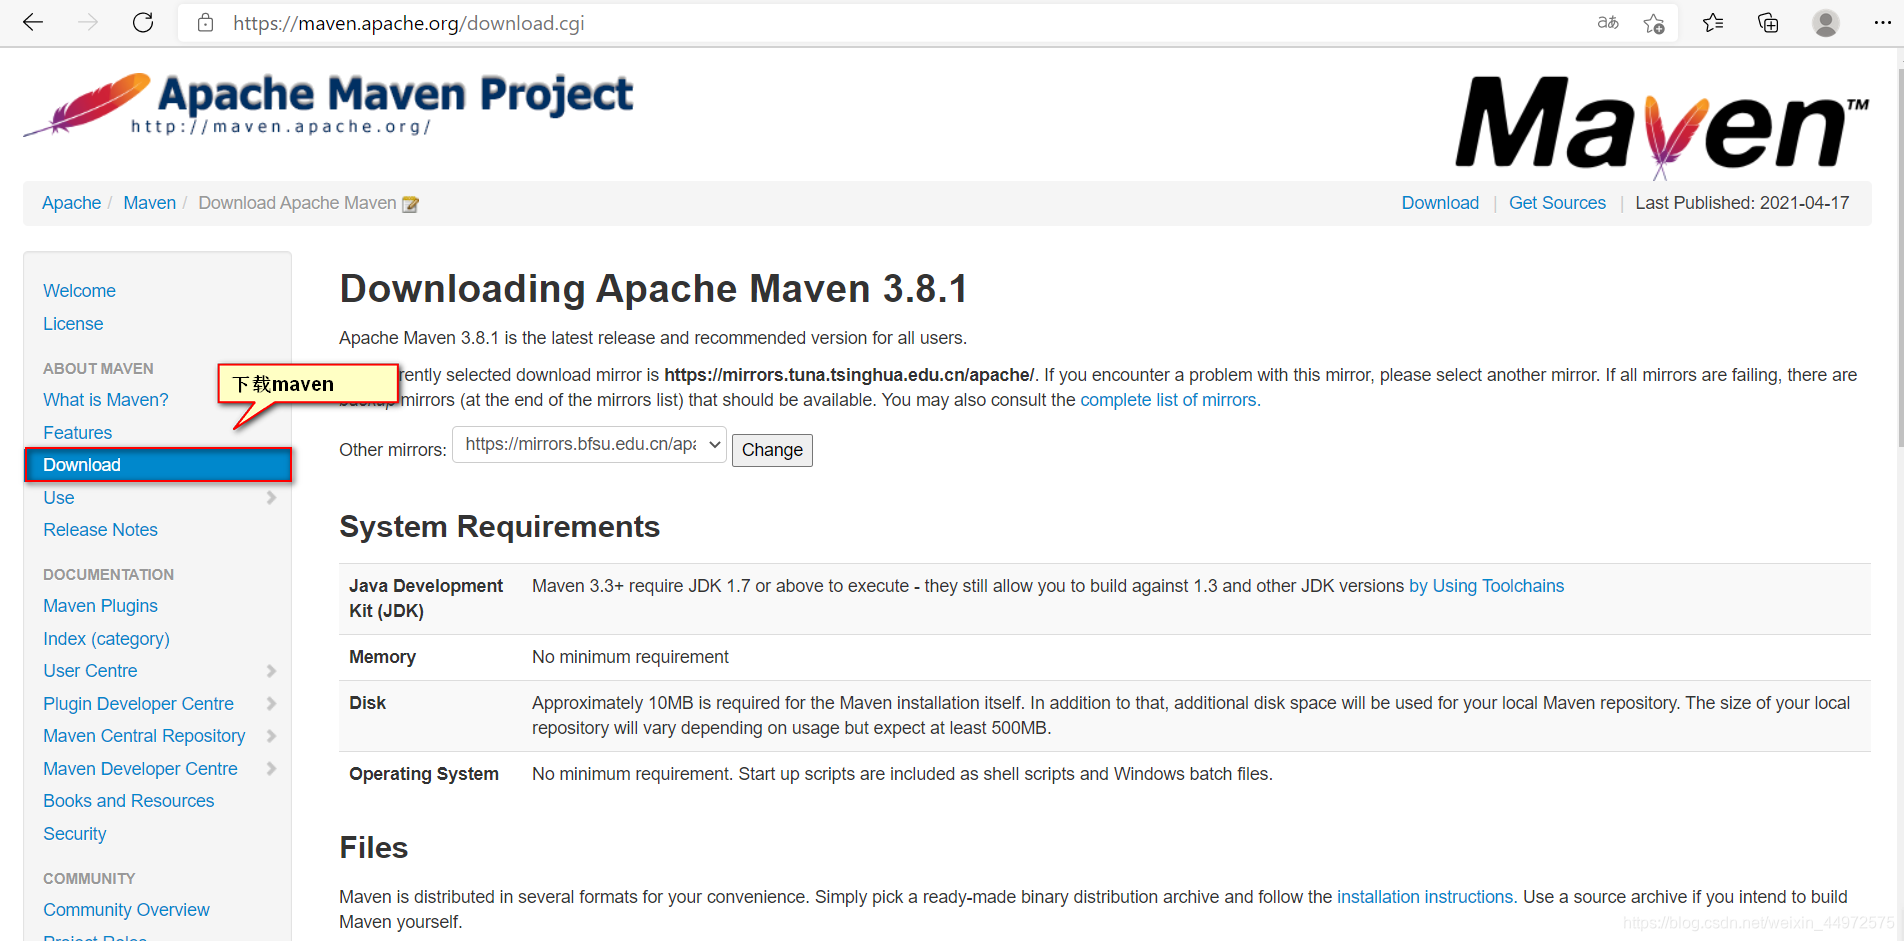The height and width of the screenshot is (941, 1904).
Task: Click Download link in top right bar
Action: tap(1440, 203)
